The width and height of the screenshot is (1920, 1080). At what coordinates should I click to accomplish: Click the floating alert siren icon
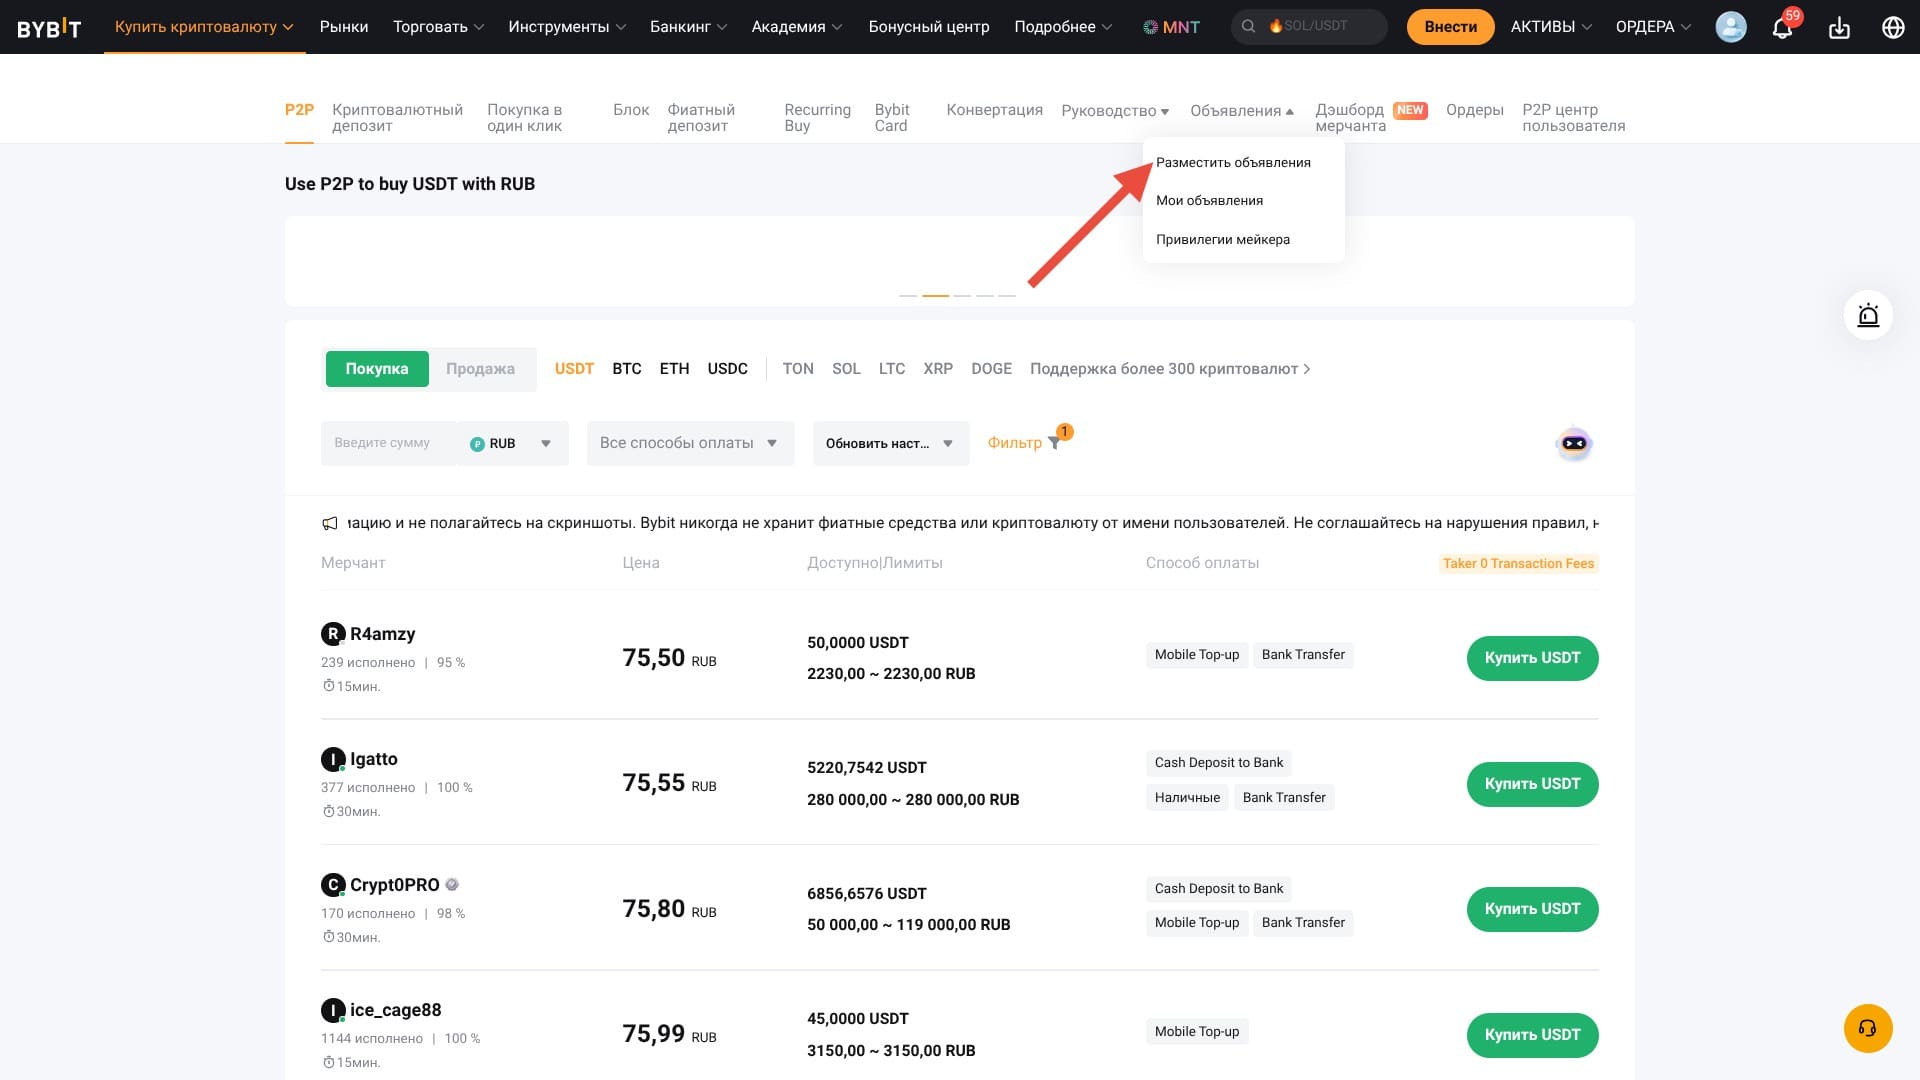click(1868, 316)
